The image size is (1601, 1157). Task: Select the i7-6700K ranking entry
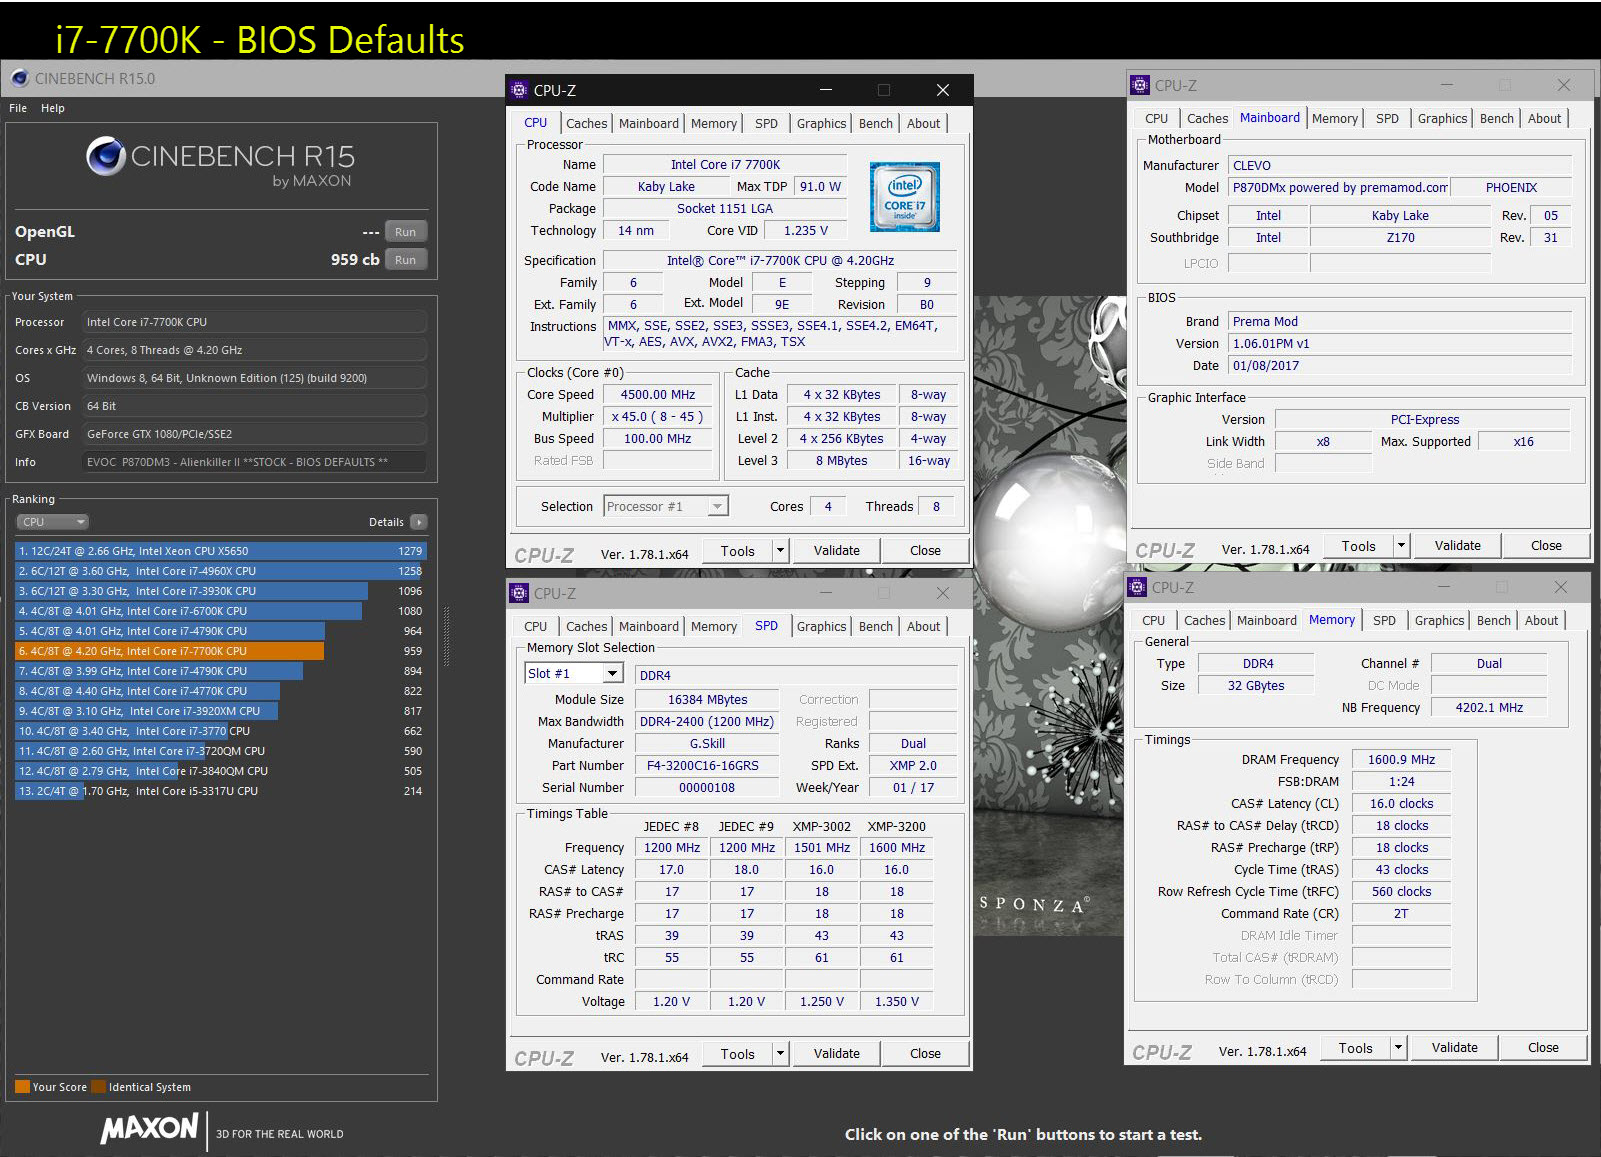point(220,611)
